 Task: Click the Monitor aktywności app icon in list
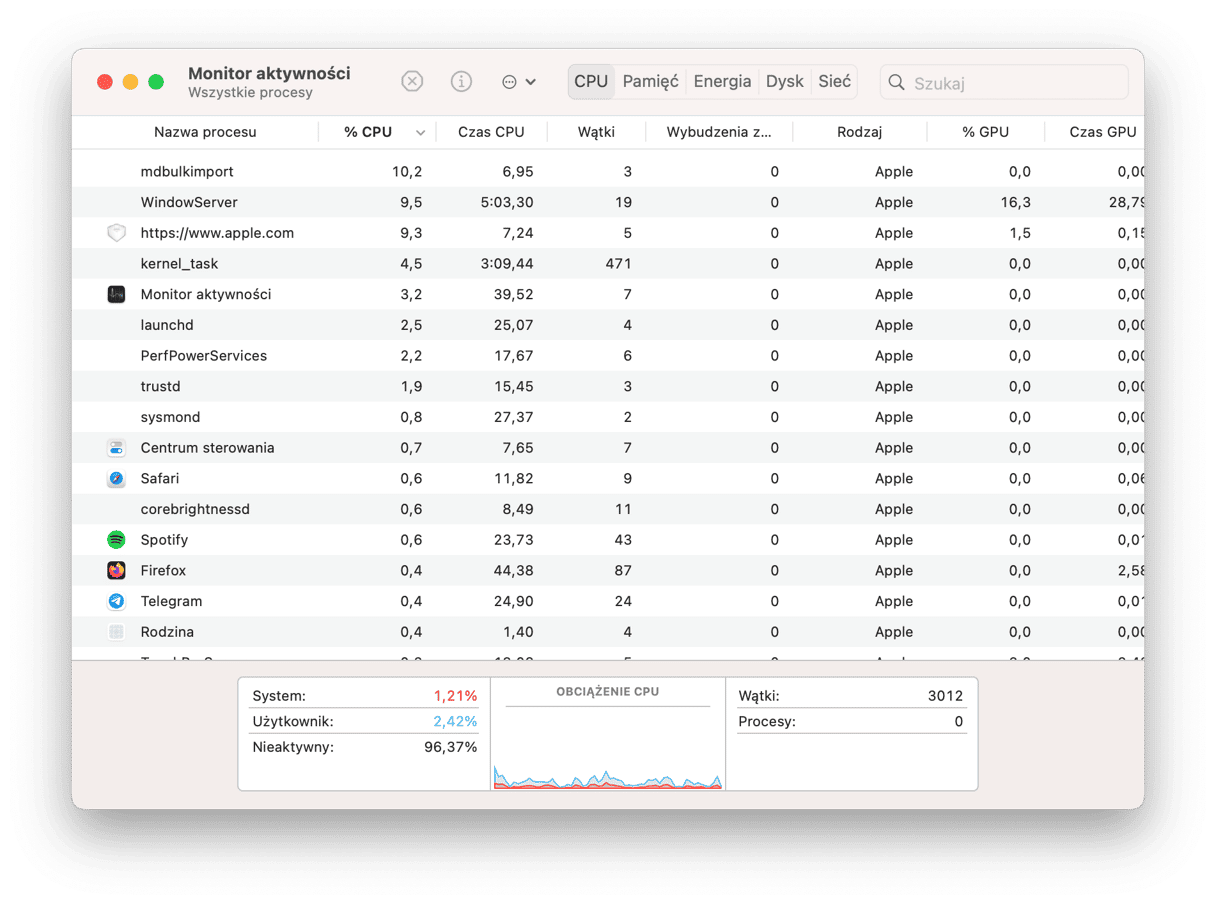pos(117,294)
